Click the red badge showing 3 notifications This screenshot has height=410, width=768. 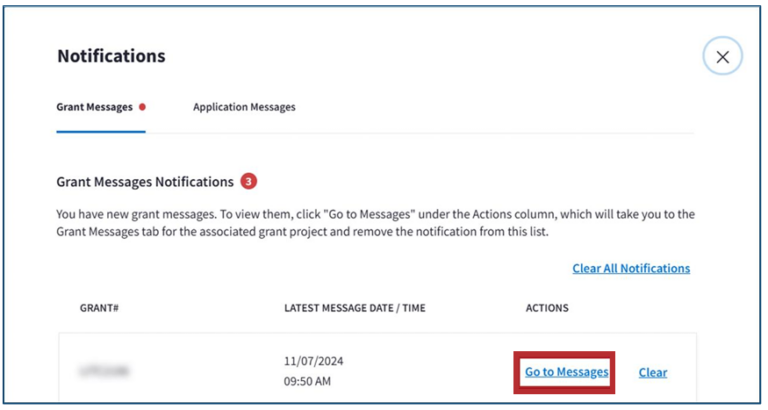pos(248,182)
